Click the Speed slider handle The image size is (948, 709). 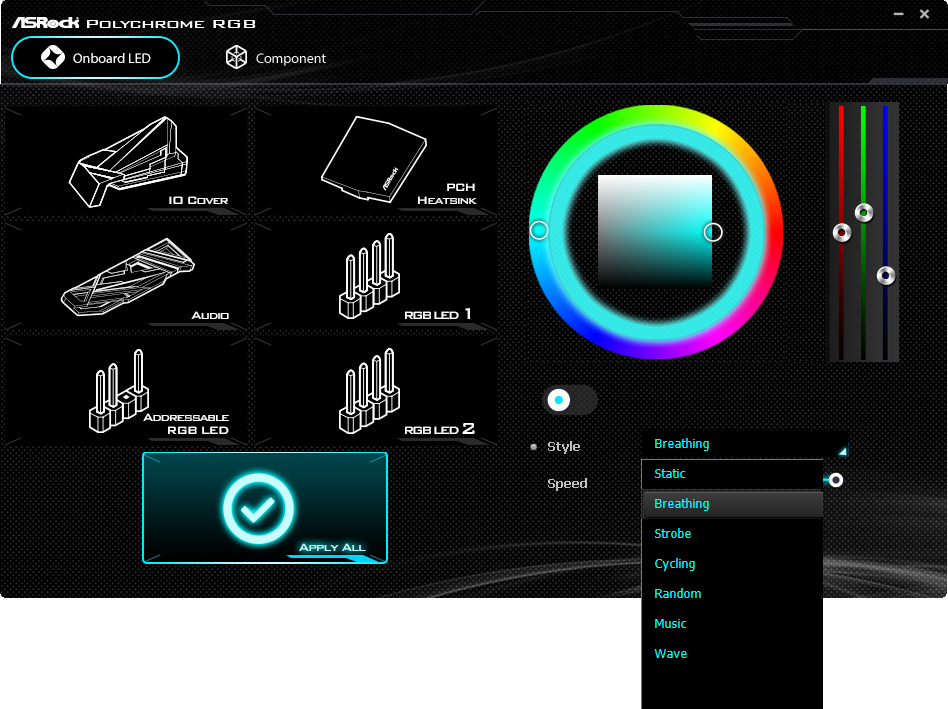coord(836,480)
